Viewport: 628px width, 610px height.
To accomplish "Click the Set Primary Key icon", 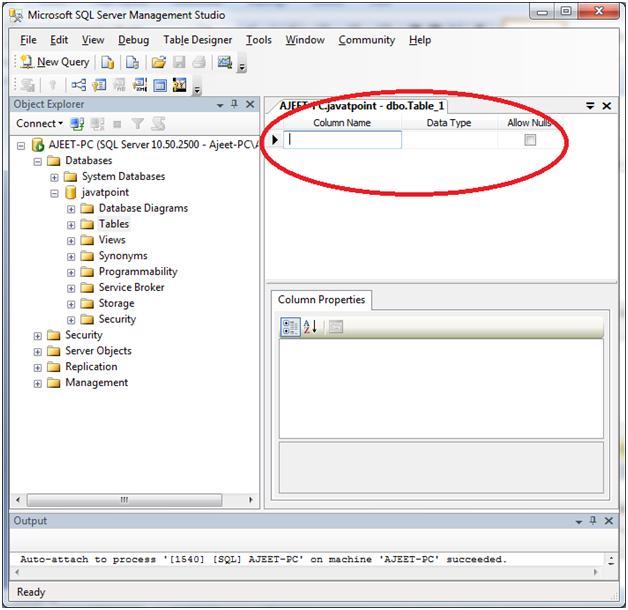I will (x=52, y=85).
